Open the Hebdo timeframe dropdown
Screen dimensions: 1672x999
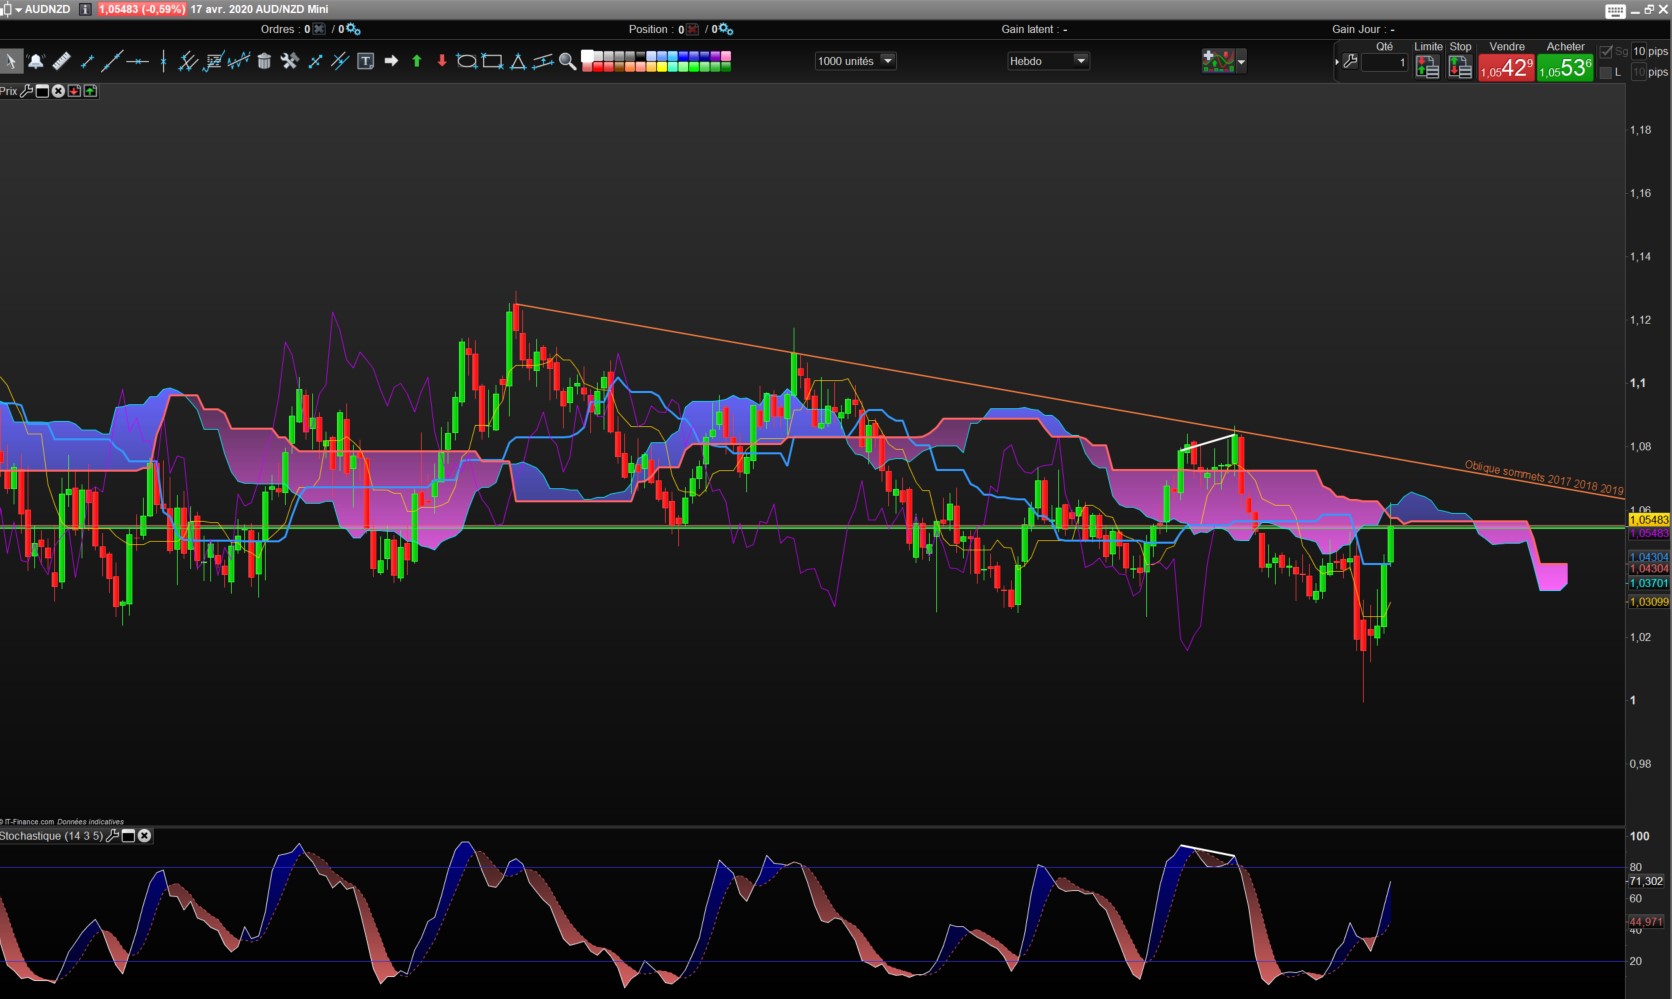pyautogui.click(x=1080, y=61)
